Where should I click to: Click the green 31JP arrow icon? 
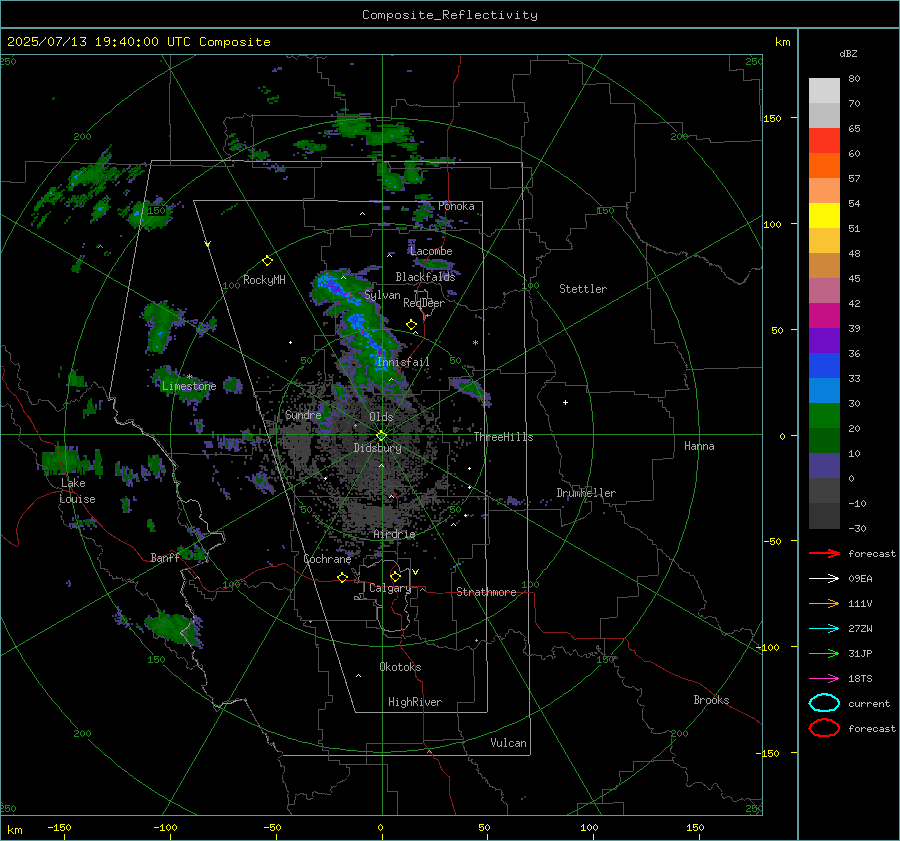point(824,653)
